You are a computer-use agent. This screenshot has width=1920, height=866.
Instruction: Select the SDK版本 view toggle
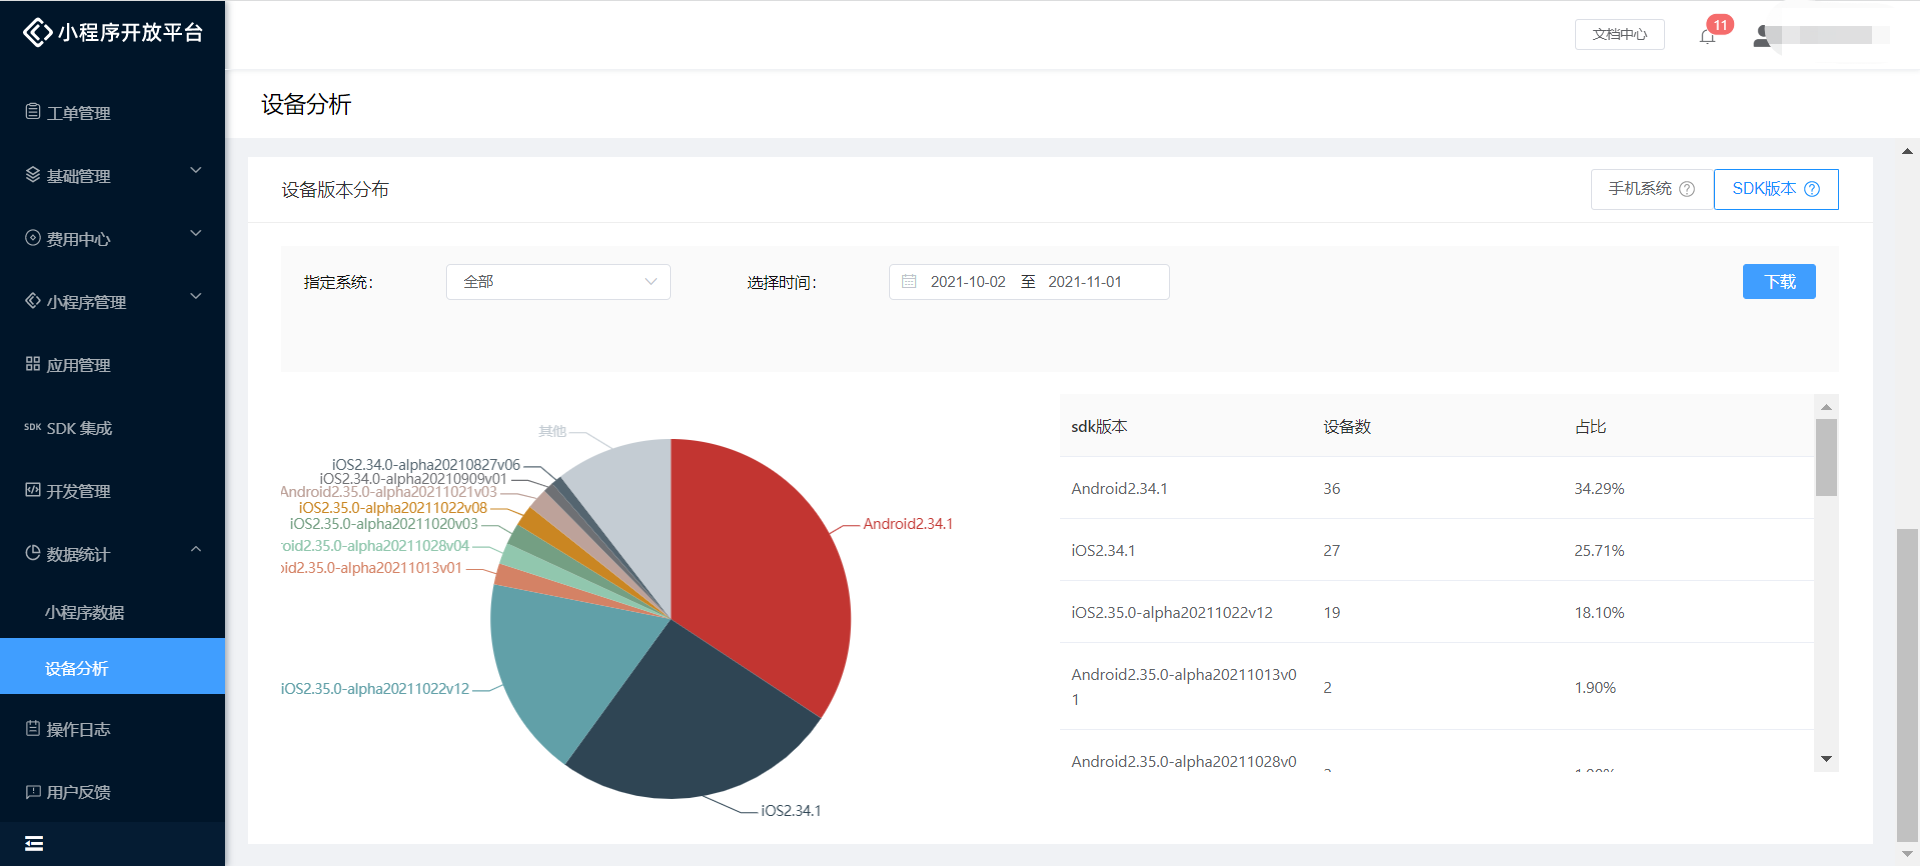(1764, 189)
